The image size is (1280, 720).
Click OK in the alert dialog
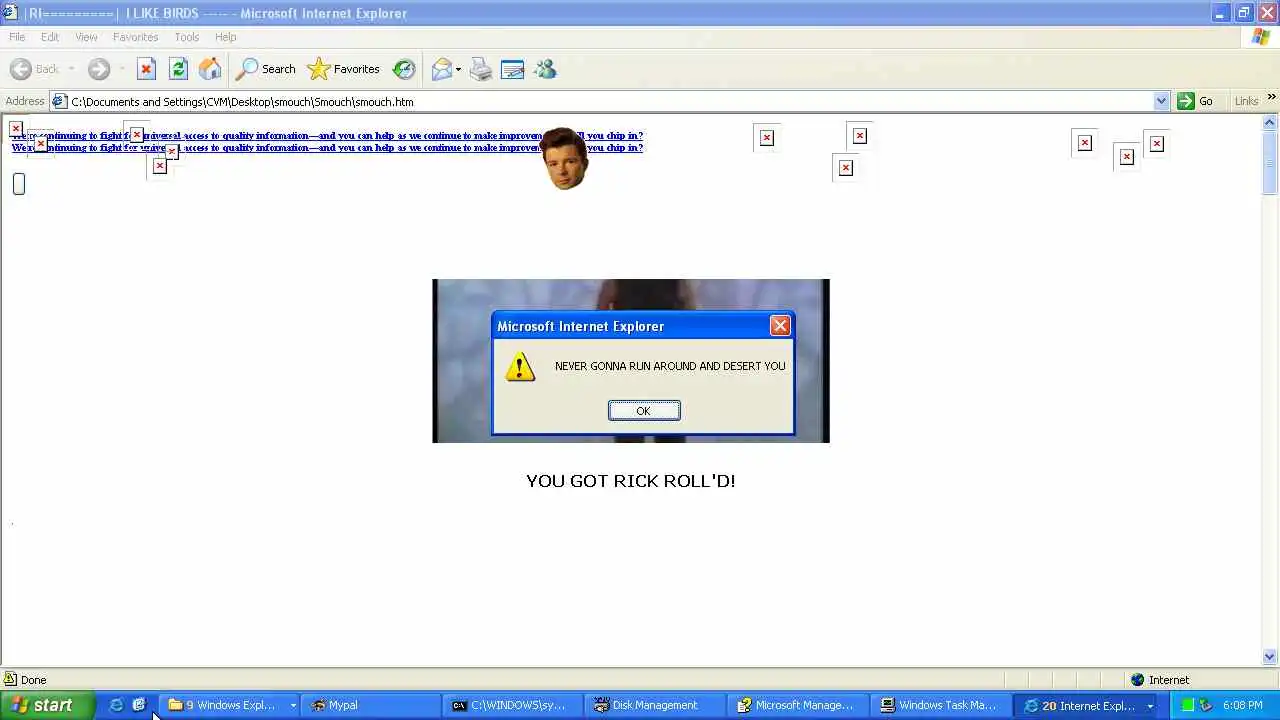tap(644, 411)
